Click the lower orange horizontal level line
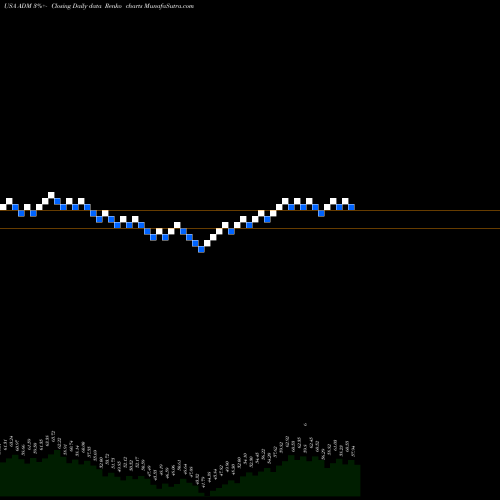The width and height of the screenshot is (500, 500). point(250,228)
